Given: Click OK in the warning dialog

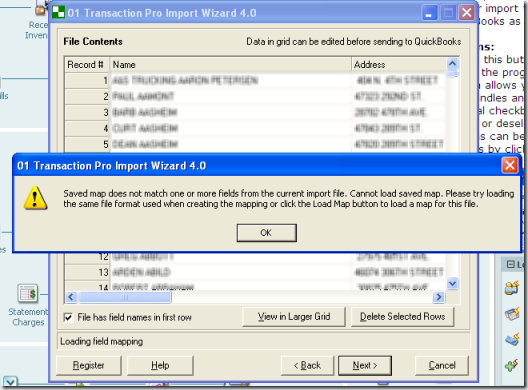Looking at the screenshot, I should [266, 233].
